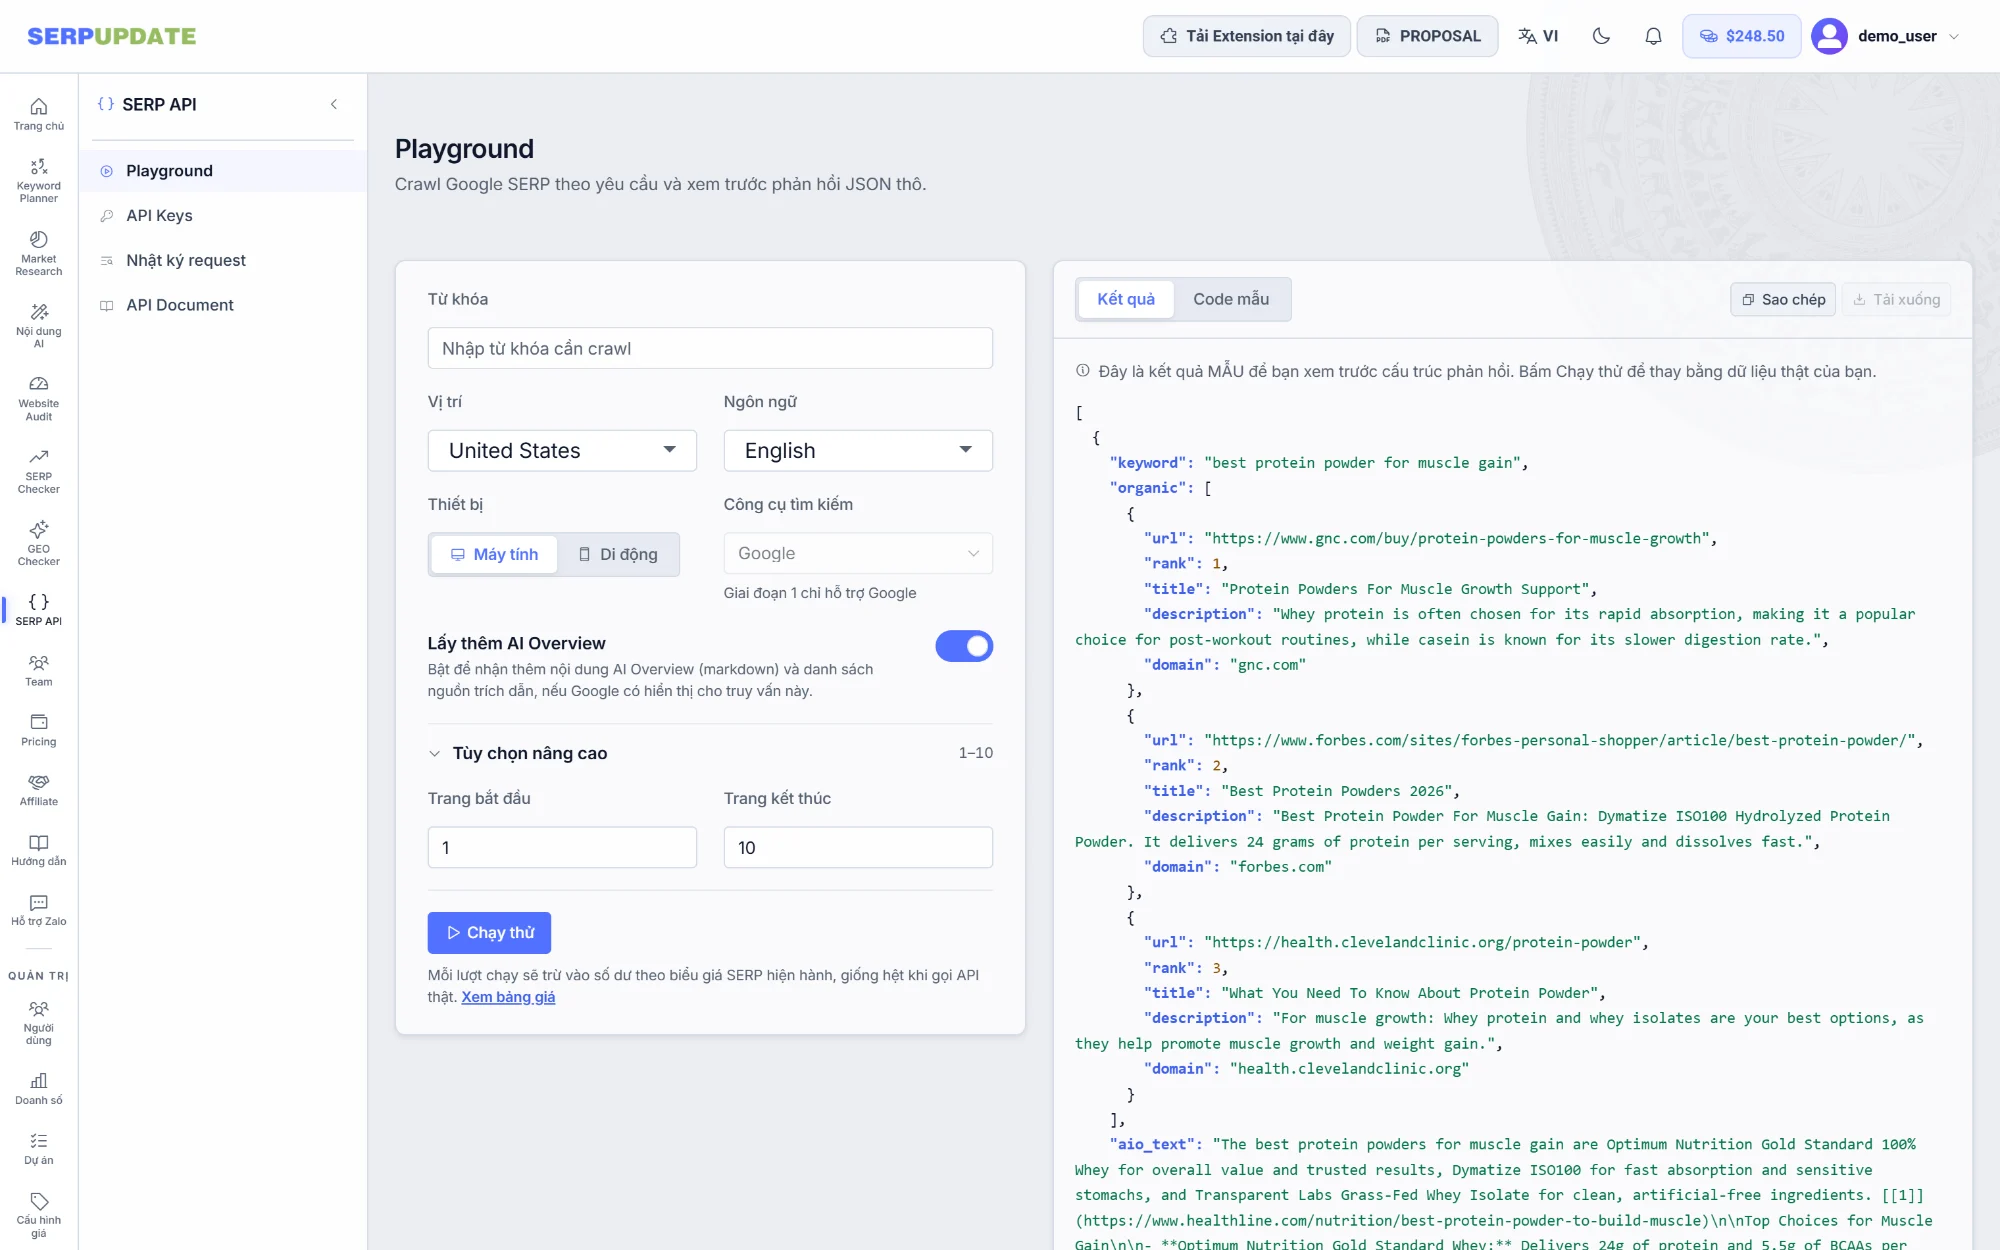Open Nhật ký request menu item
Viewport: 2000px width, 1250px height.
click(x=223, y=260)
